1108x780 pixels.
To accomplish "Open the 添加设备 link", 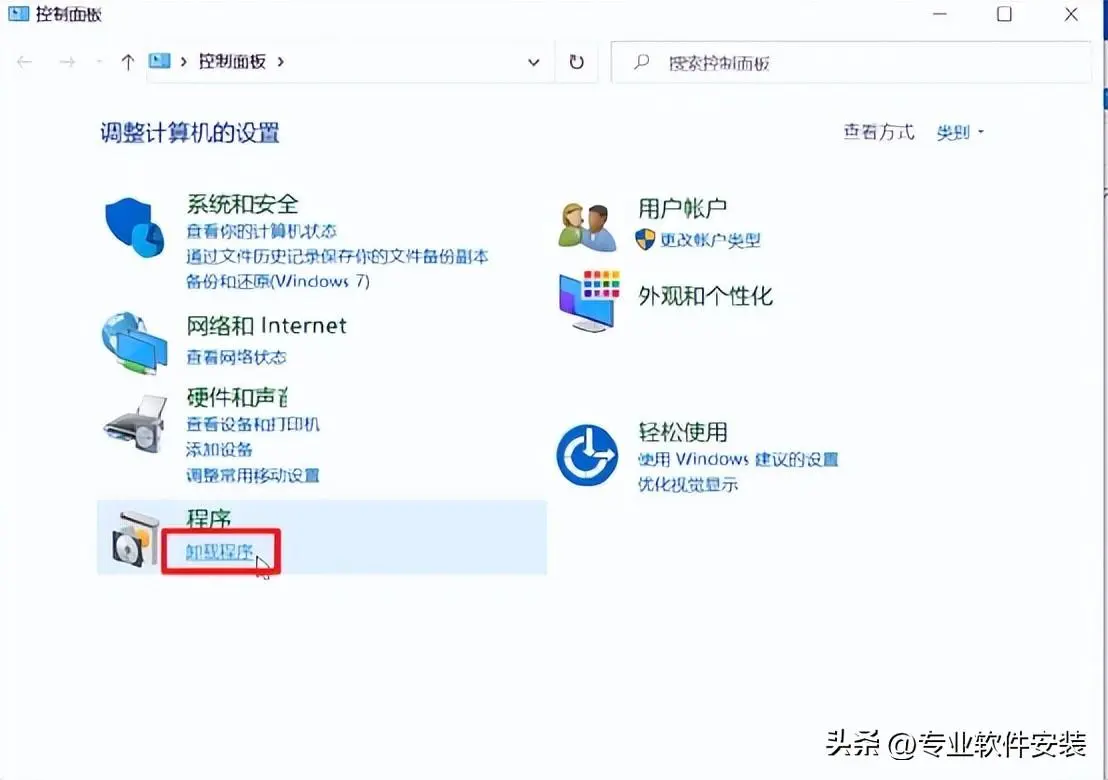I will pyautogui.click(x=219, y=449).
